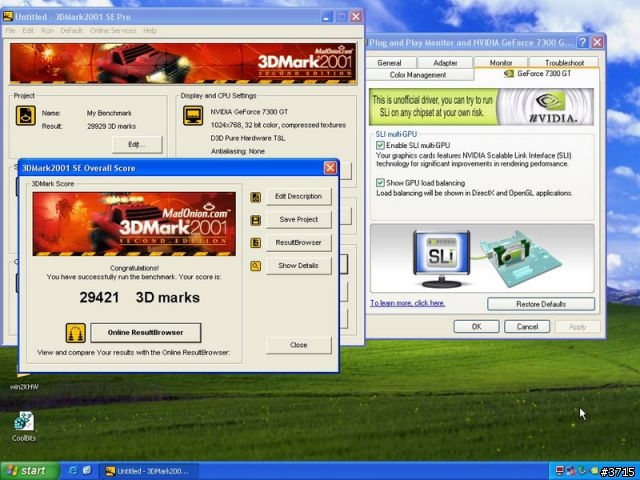Uncheck Show GPU load balancing
The width and height of the screenshot is (640, 480).
coord(380,183)
